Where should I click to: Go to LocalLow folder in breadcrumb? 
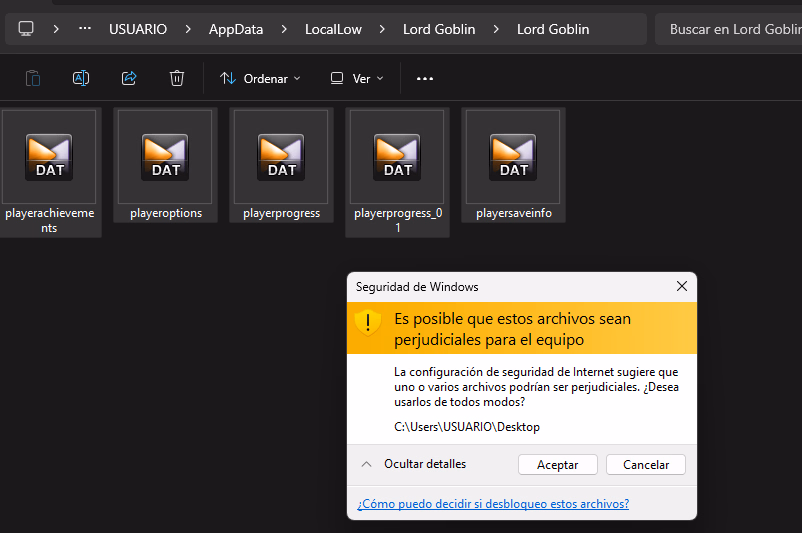tap(335, 29)
